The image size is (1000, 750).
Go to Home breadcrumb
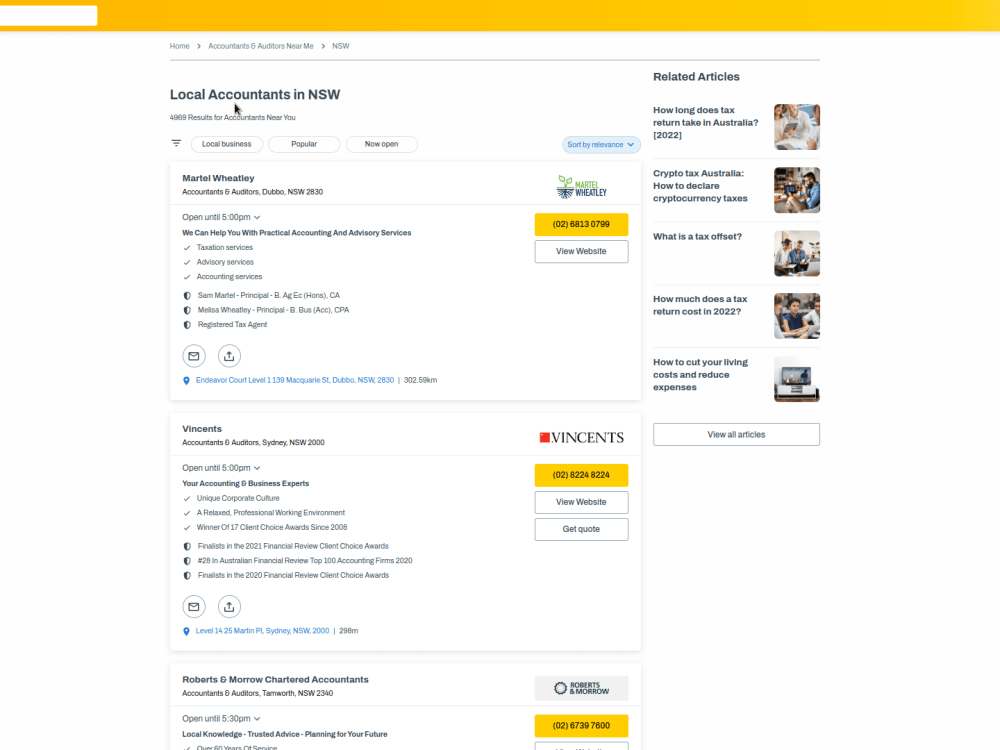pyautogui.click(x=179, y=46)
